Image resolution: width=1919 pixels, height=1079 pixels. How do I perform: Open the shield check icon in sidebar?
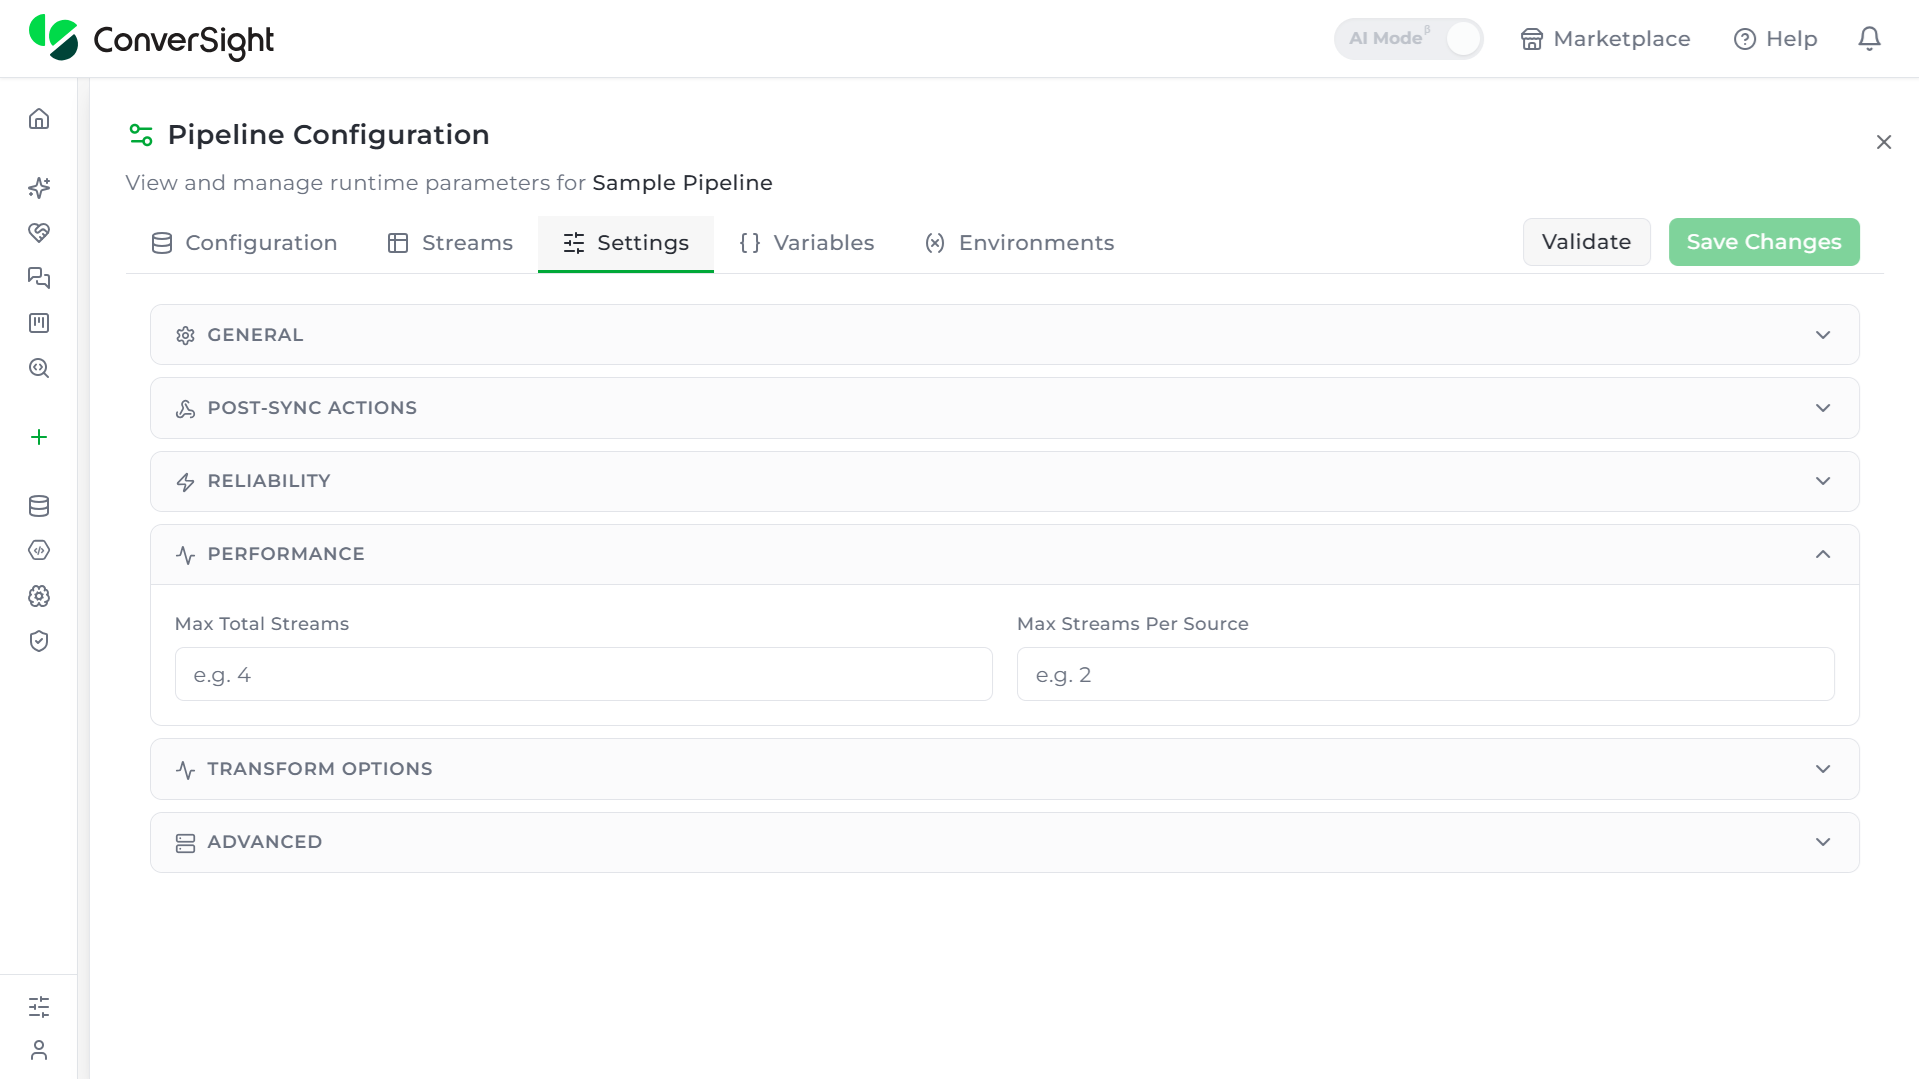(x=39, y=641)
